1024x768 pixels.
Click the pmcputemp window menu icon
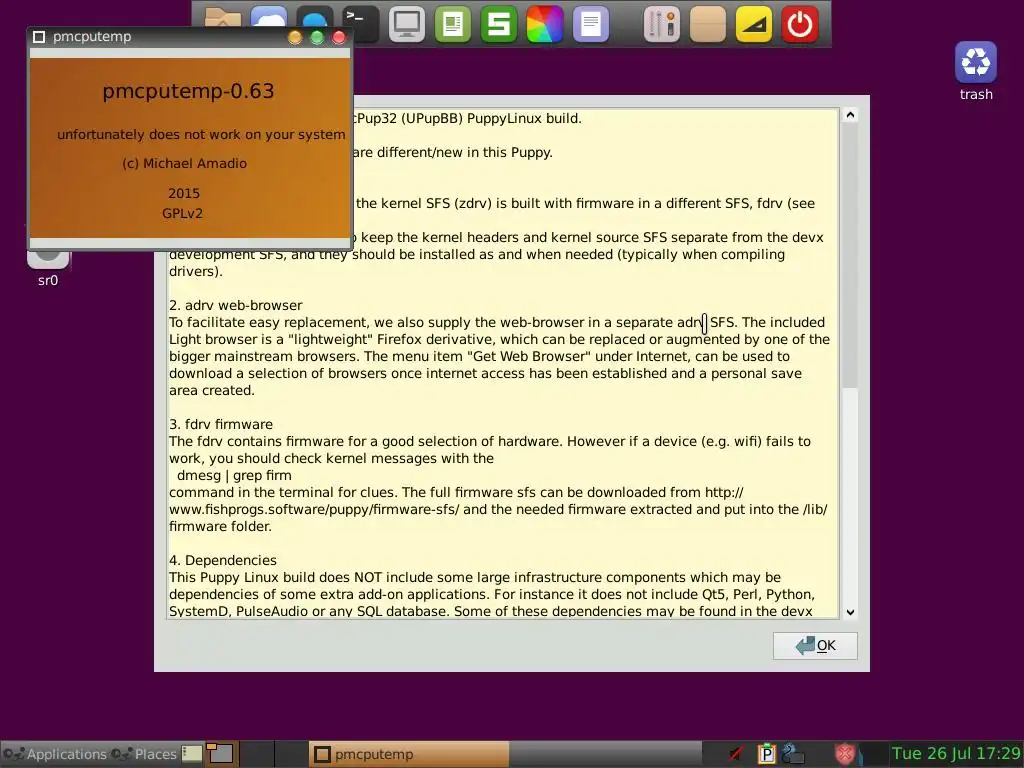click(x=39, y=37)
